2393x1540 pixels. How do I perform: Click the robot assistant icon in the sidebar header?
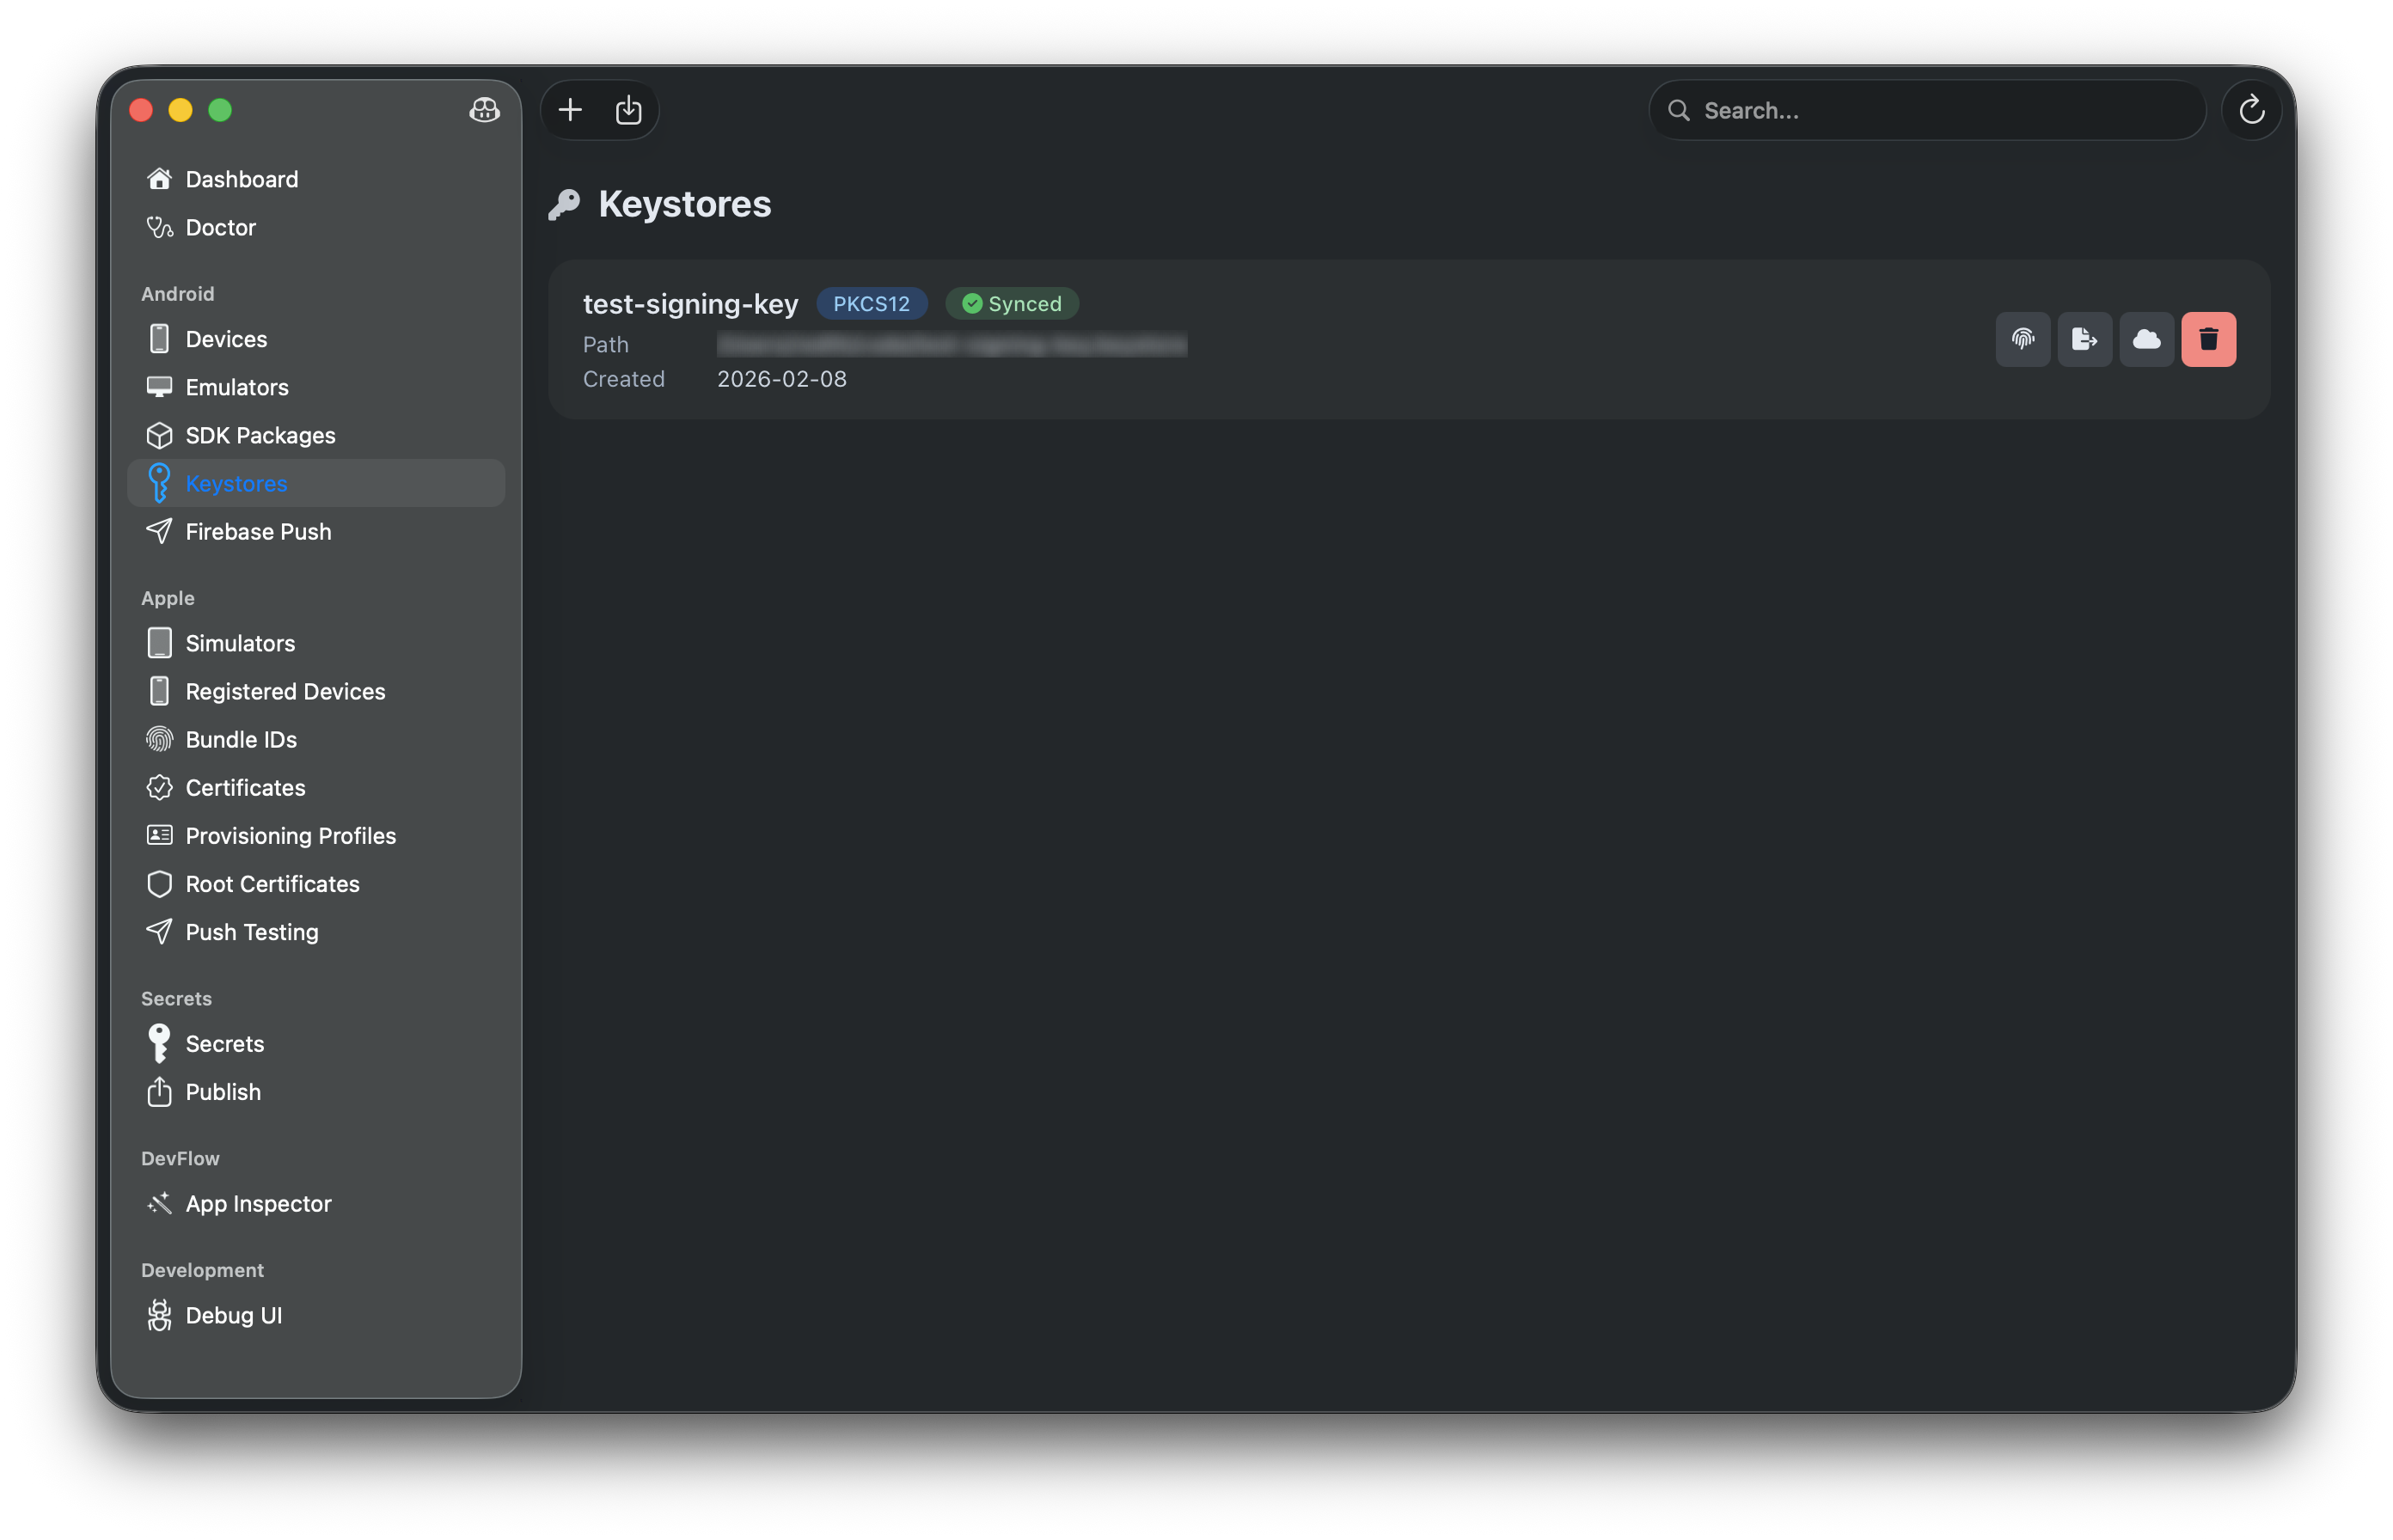484,111
